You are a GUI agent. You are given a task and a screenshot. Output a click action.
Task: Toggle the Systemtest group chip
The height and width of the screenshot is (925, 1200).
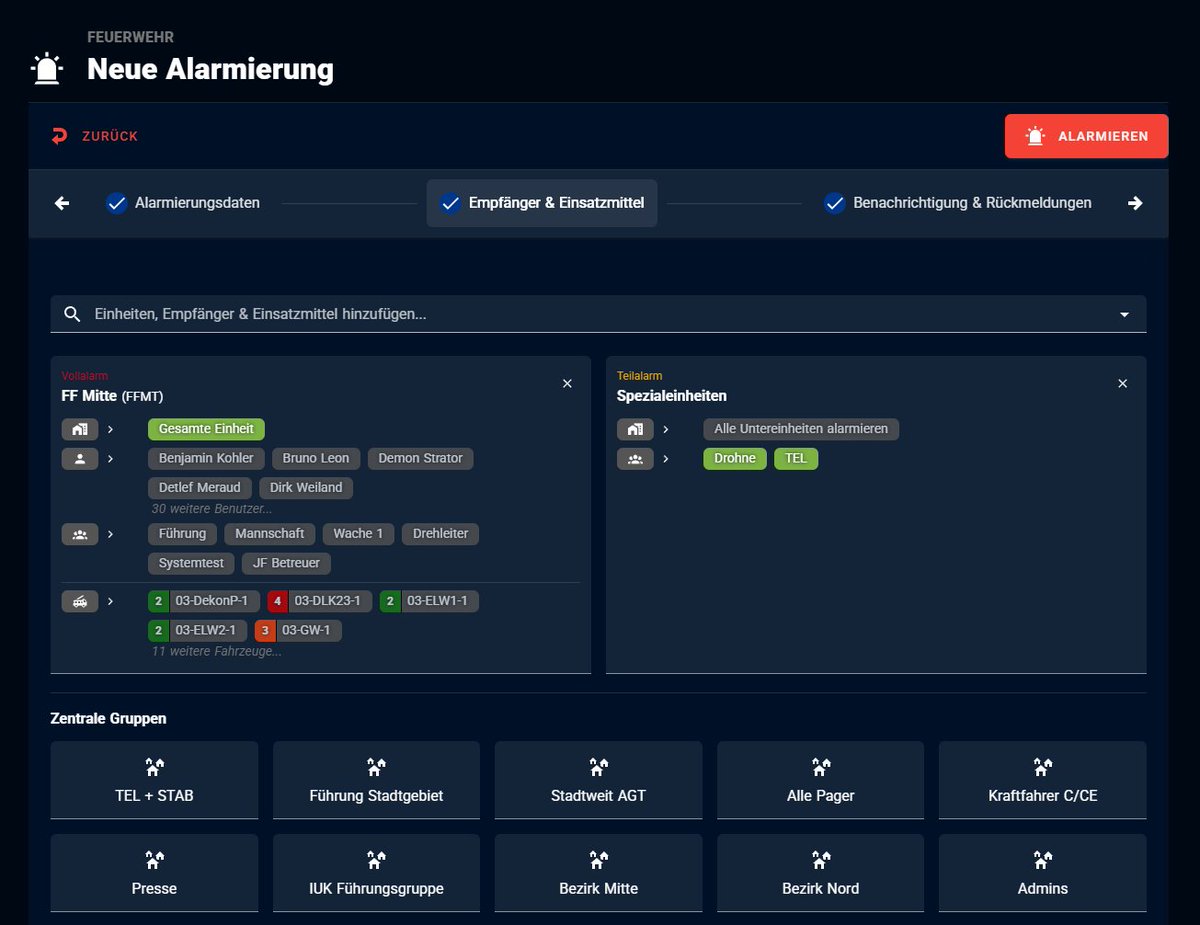tap(191, 563)
